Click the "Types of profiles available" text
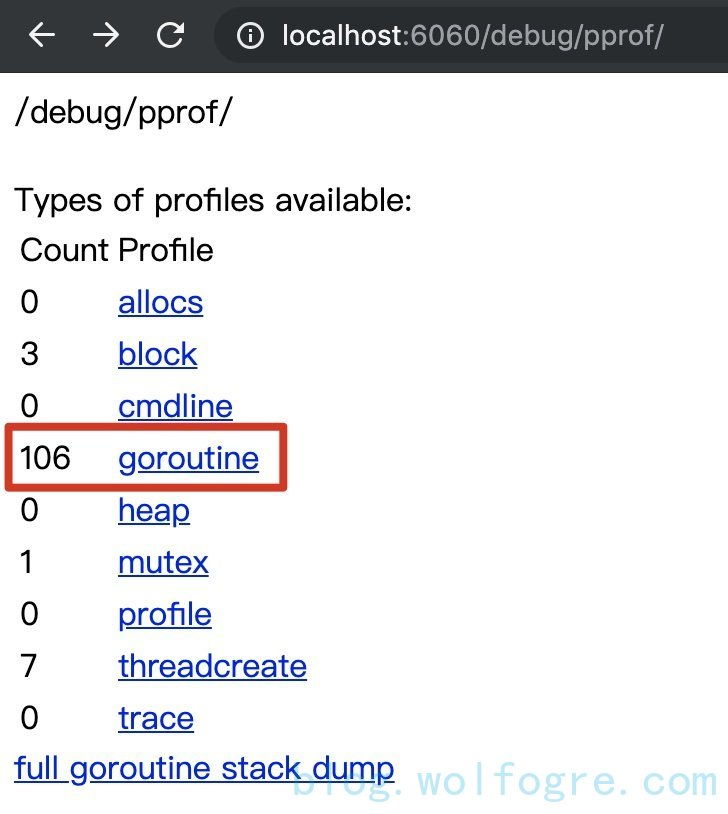728x814 pixels. [213, 200]
